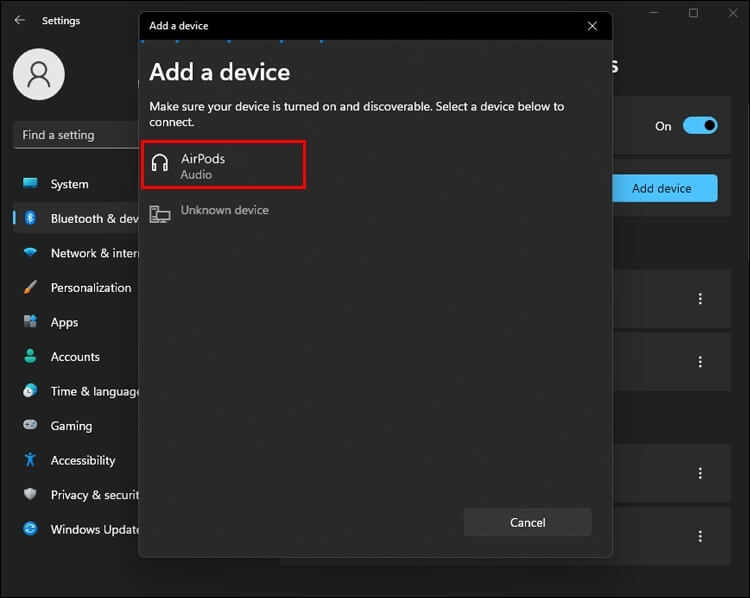This screenshot has width=750, height=598.
Task: Close the Add a device dialog
Action: click(592, 26)
